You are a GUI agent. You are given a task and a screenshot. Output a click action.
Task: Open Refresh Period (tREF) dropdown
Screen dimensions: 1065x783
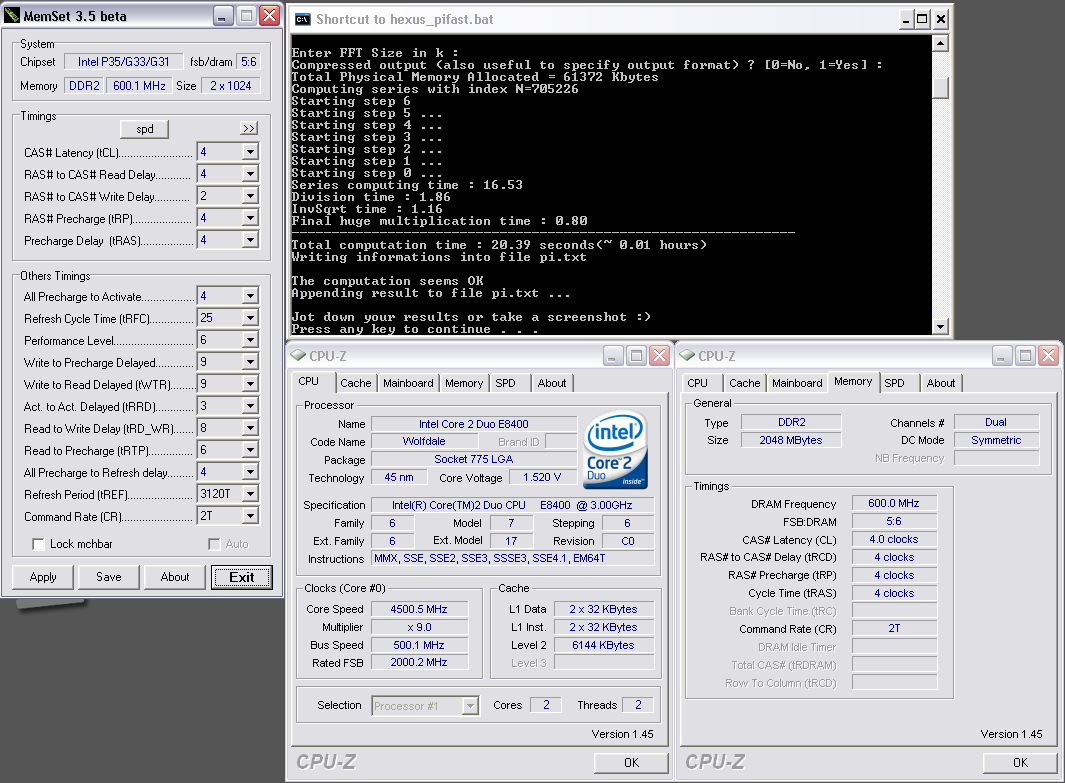pos(250,494)
